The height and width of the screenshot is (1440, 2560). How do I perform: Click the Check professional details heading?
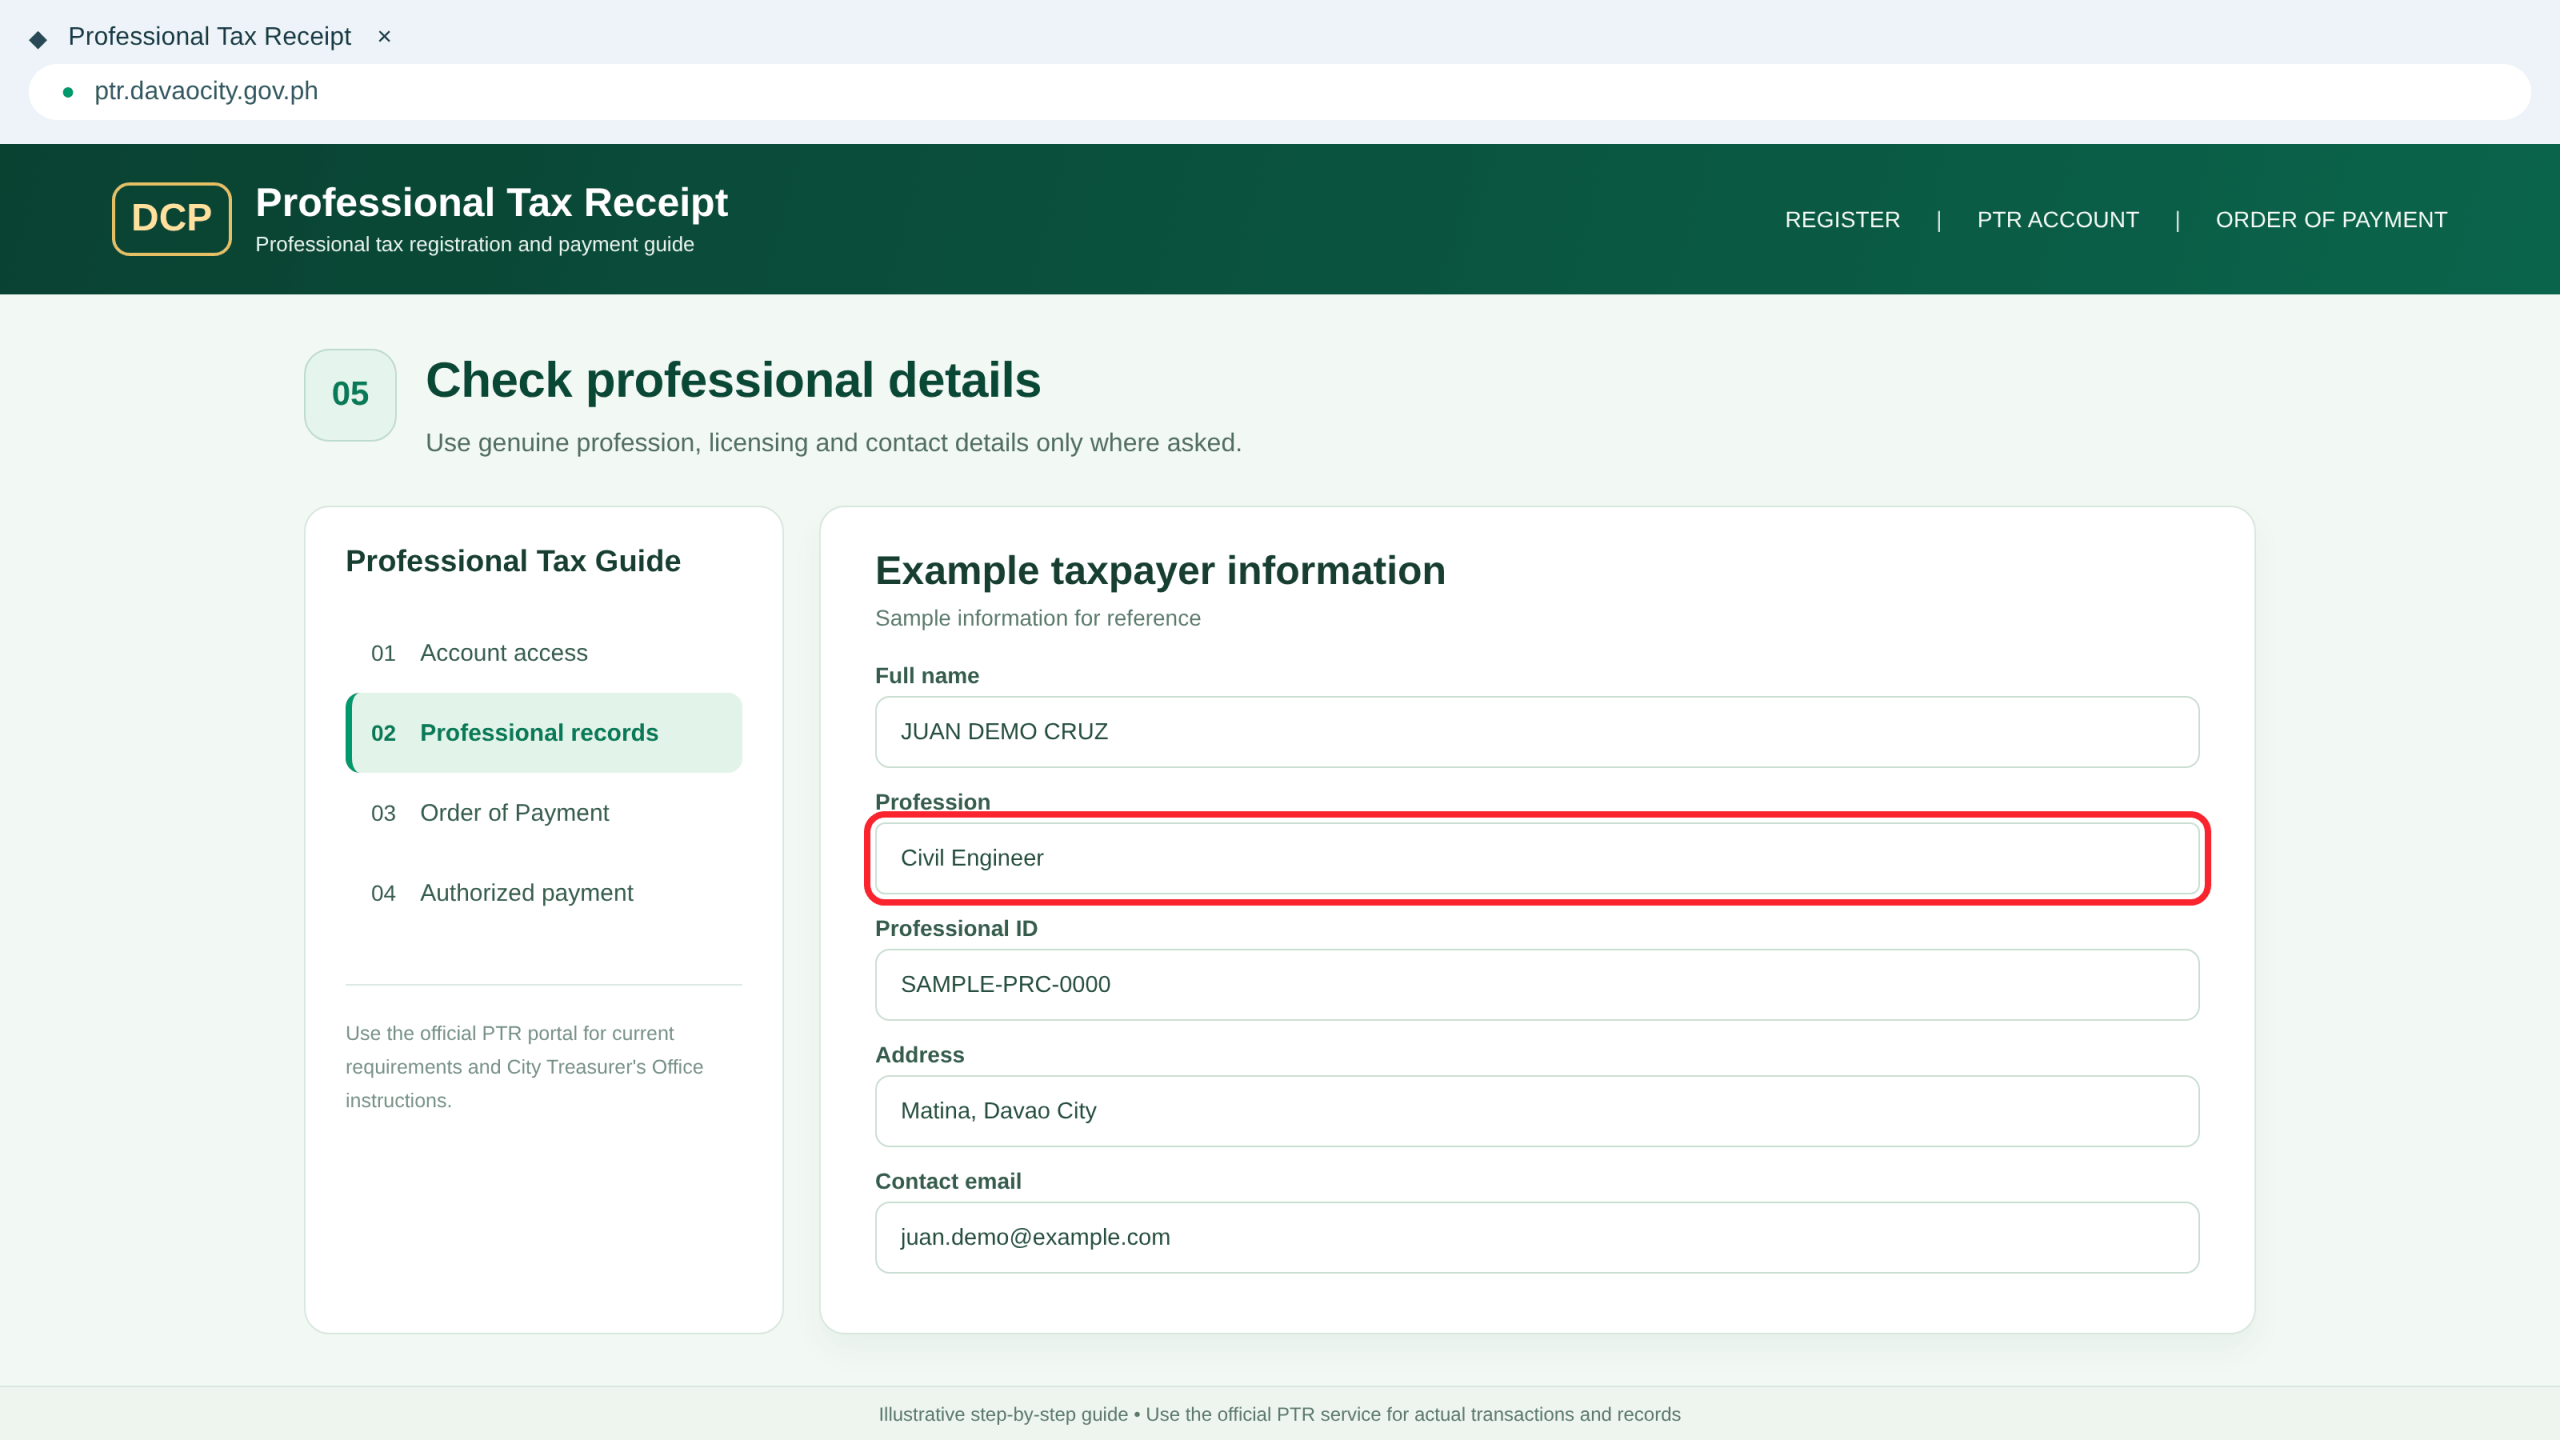[733, 381]
